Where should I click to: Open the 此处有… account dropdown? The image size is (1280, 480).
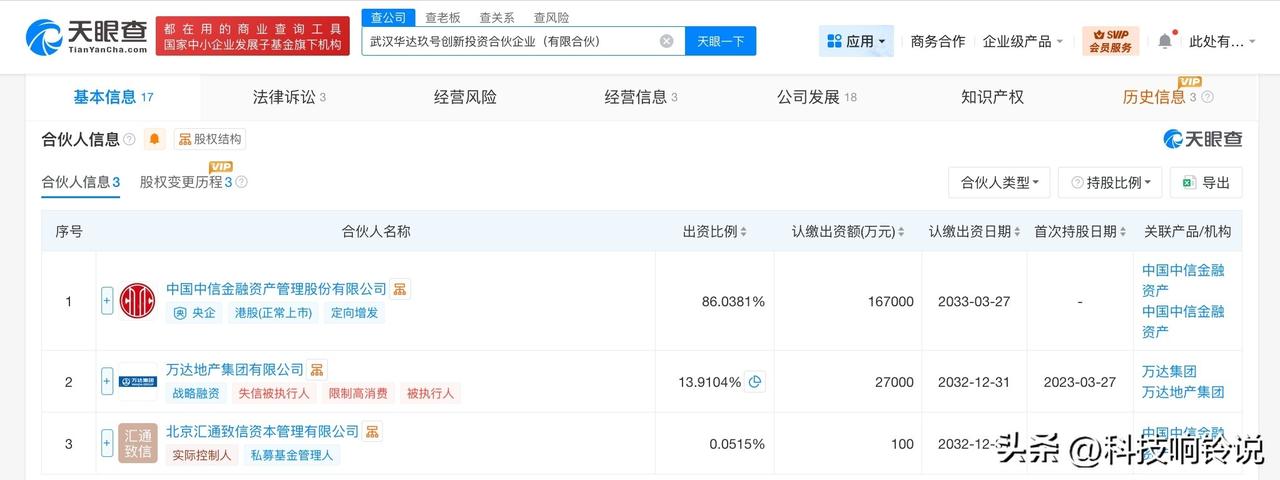click(x=1222, y=41)
